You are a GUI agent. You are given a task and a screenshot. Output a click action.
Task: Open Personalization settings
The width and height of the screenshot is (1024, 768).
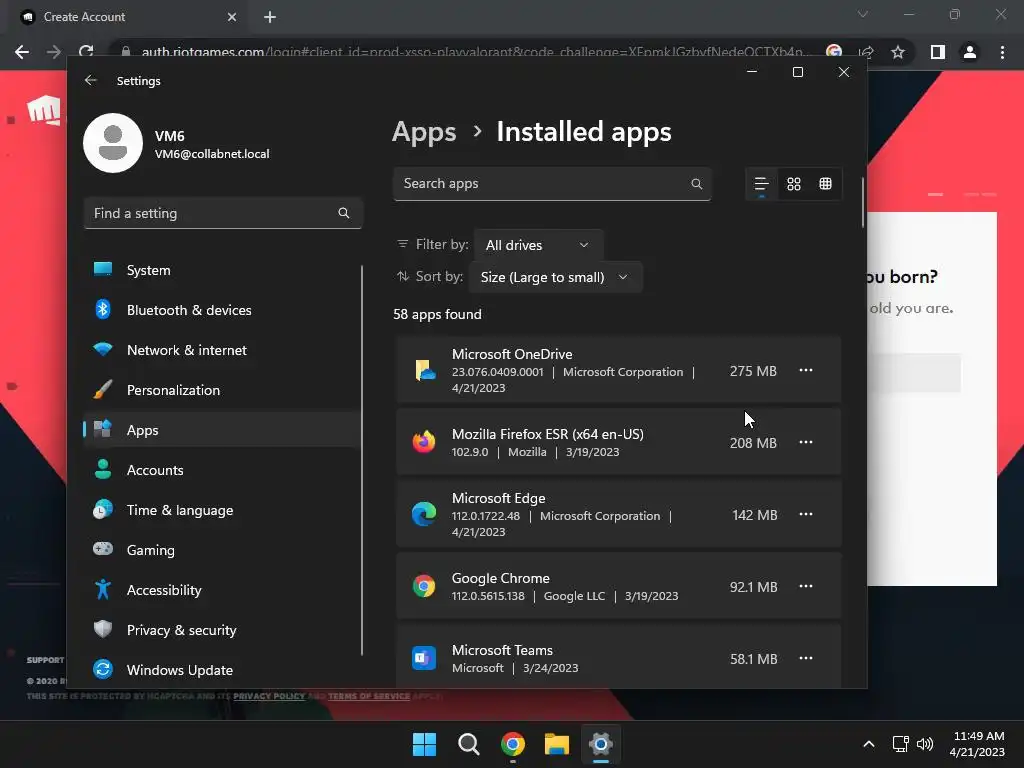223,390
